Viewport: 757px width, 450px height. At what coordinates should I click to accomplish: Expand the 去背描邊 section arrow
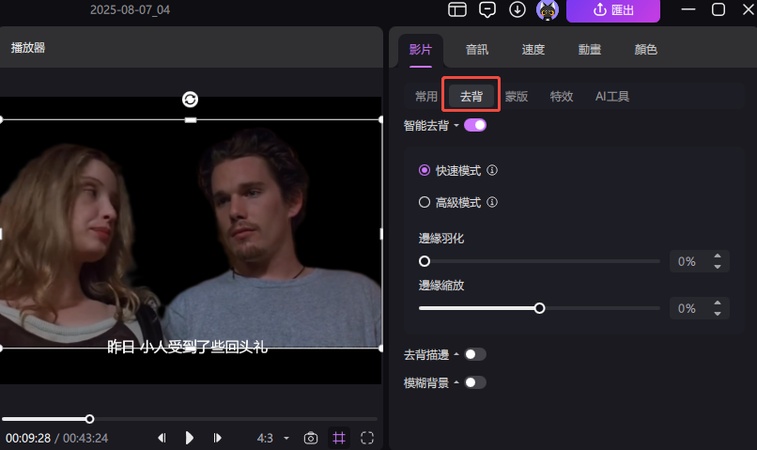(x=456, y=354)
